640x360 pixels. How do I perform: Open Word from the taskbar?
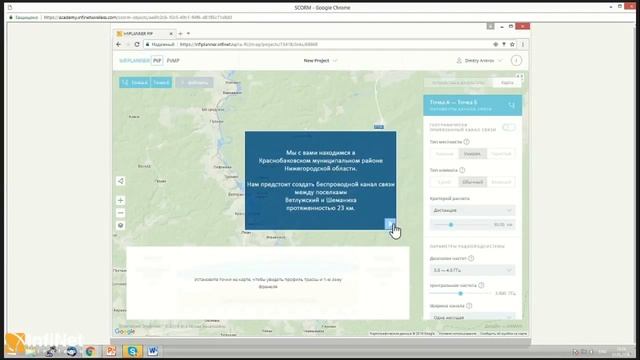(x=153, y=351)
